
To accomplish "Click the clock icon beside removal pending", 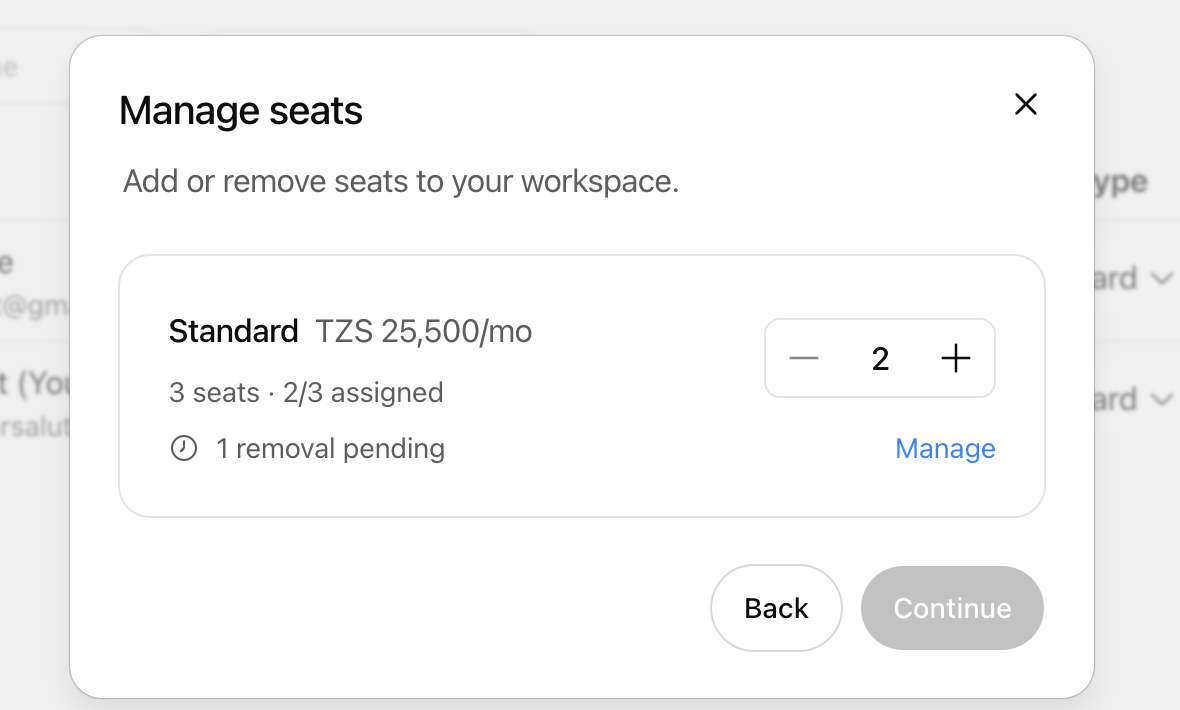I will point(184,448).
